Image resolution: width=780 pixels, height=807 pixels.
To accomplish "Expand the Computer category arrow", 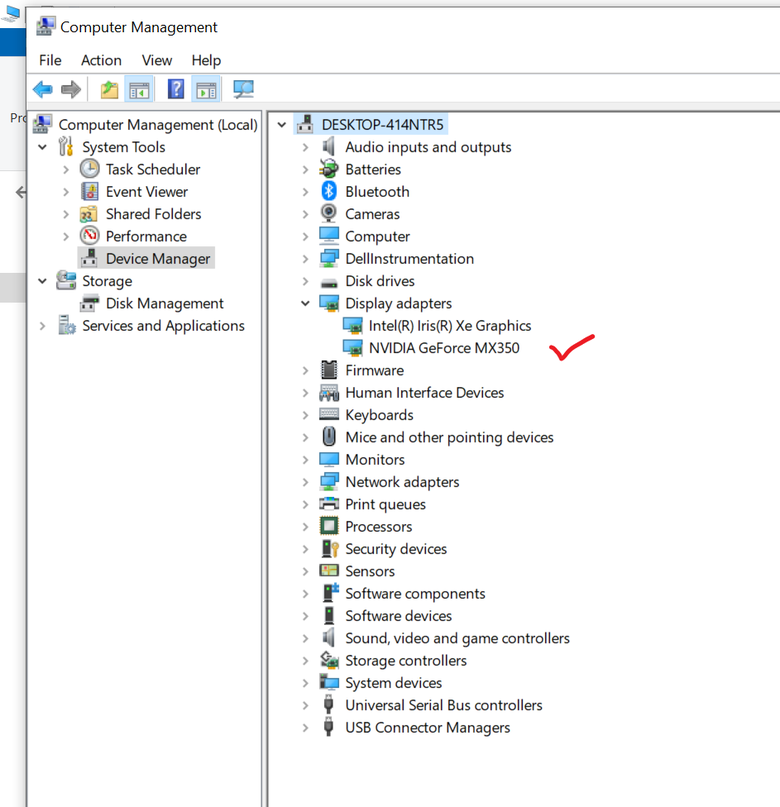I will pos(305,236).
